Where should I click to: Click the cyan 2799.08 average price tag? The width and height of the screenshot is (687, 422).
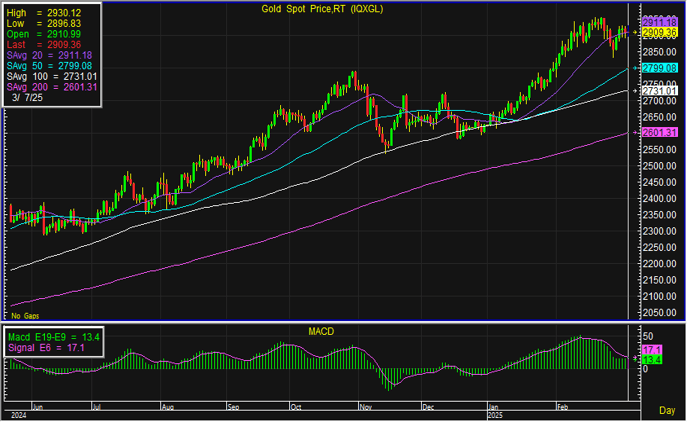point(661,68)
